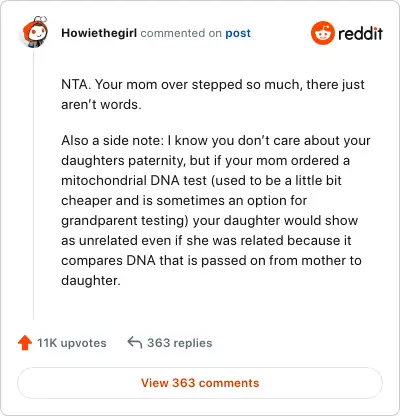Click the reply arrow icon
Viewport: 400px width, 416px height.
click(x=135, y=342)
